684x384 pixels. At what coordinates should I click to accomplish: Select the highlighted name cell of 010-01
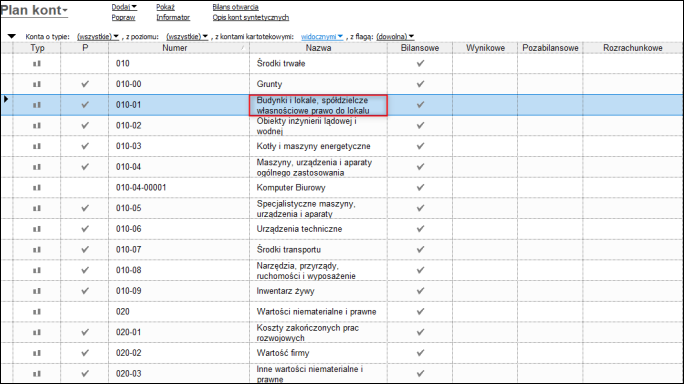tap(318, 105)
